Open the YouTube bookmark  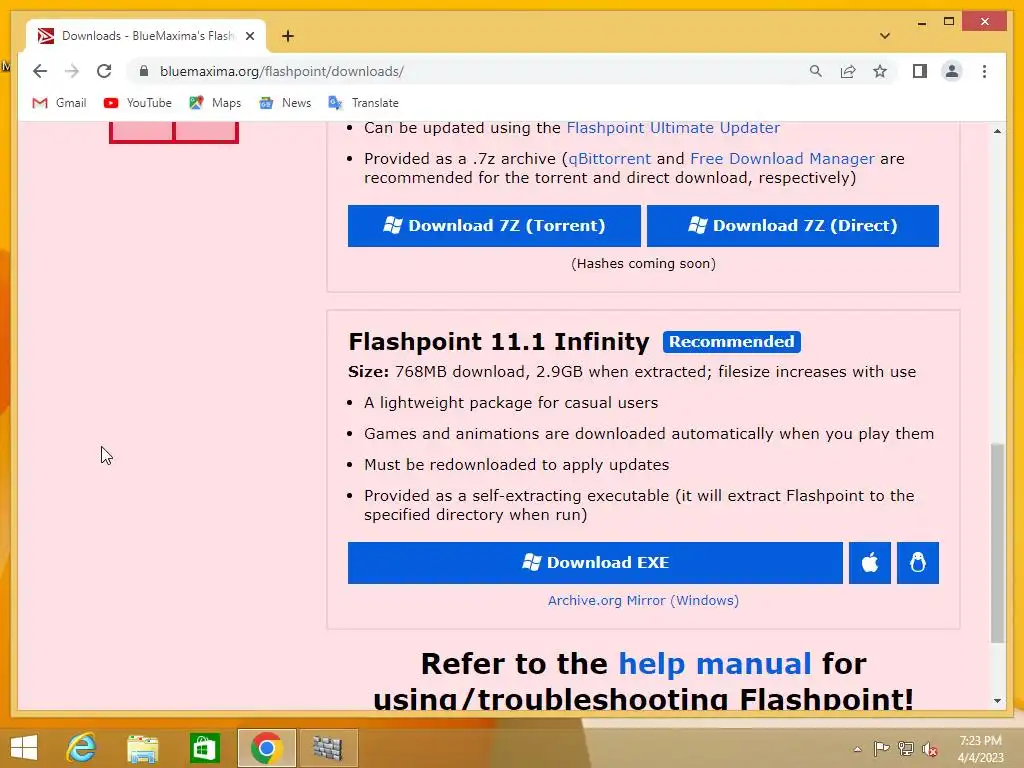(138, 103)
